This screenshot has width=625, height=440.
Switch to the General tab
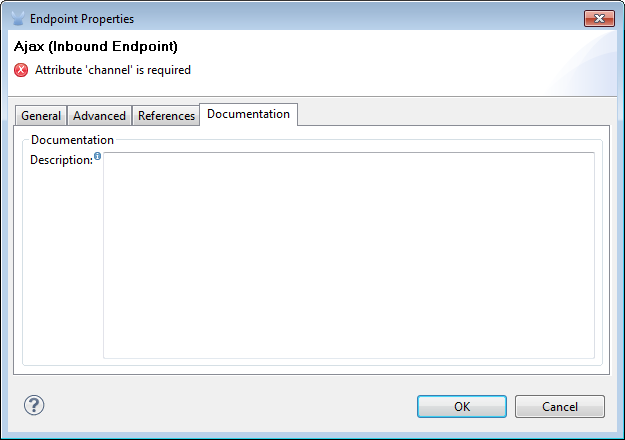(41, 116)
